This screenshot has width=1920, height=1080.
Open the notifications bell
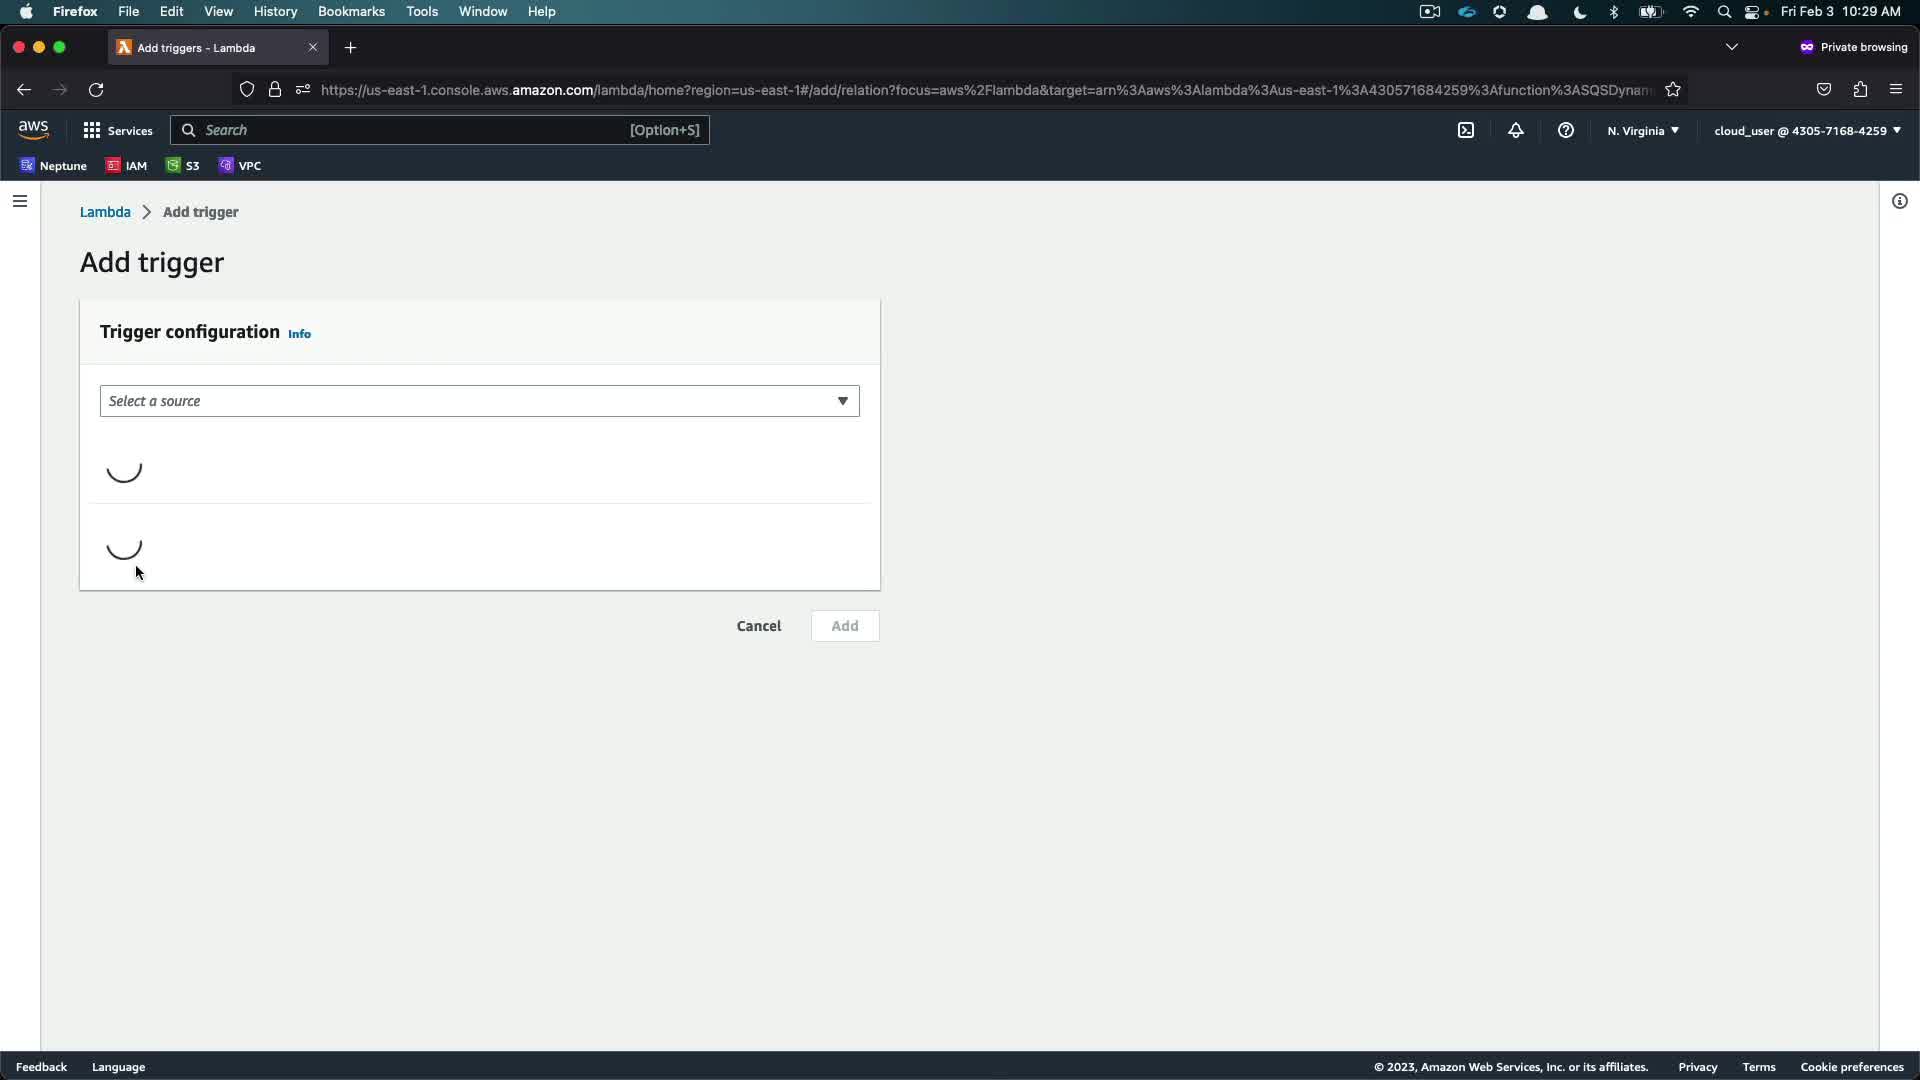(x=1516, y=131)
